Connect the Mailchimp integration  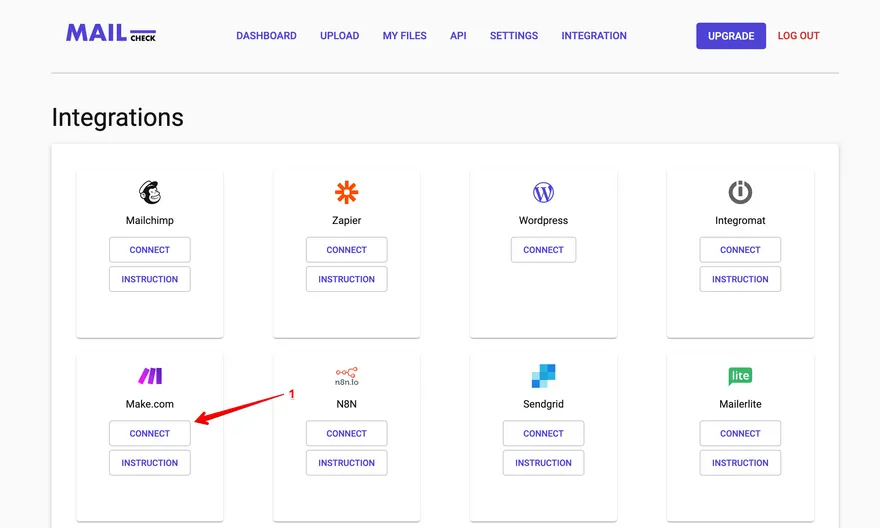click(150, 250)
